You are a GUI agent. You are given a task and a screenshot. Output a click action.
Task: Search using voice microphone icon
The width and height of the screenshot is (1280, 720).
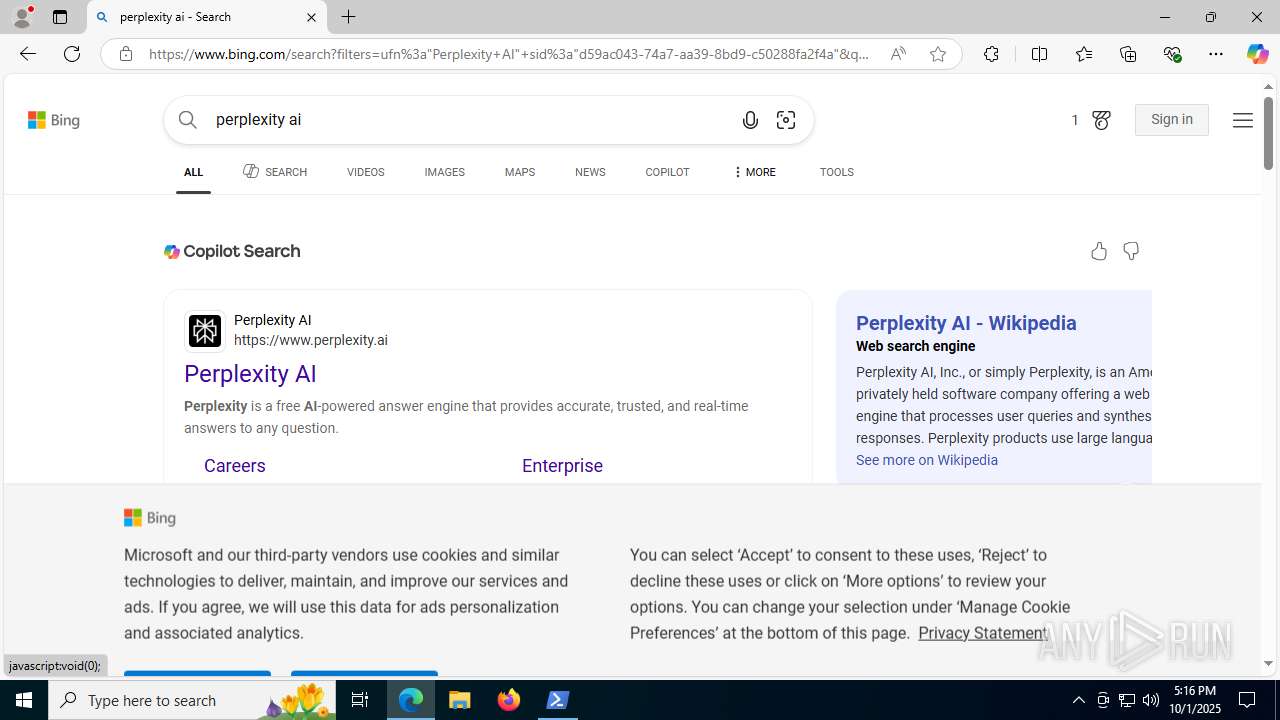point(750,120)
